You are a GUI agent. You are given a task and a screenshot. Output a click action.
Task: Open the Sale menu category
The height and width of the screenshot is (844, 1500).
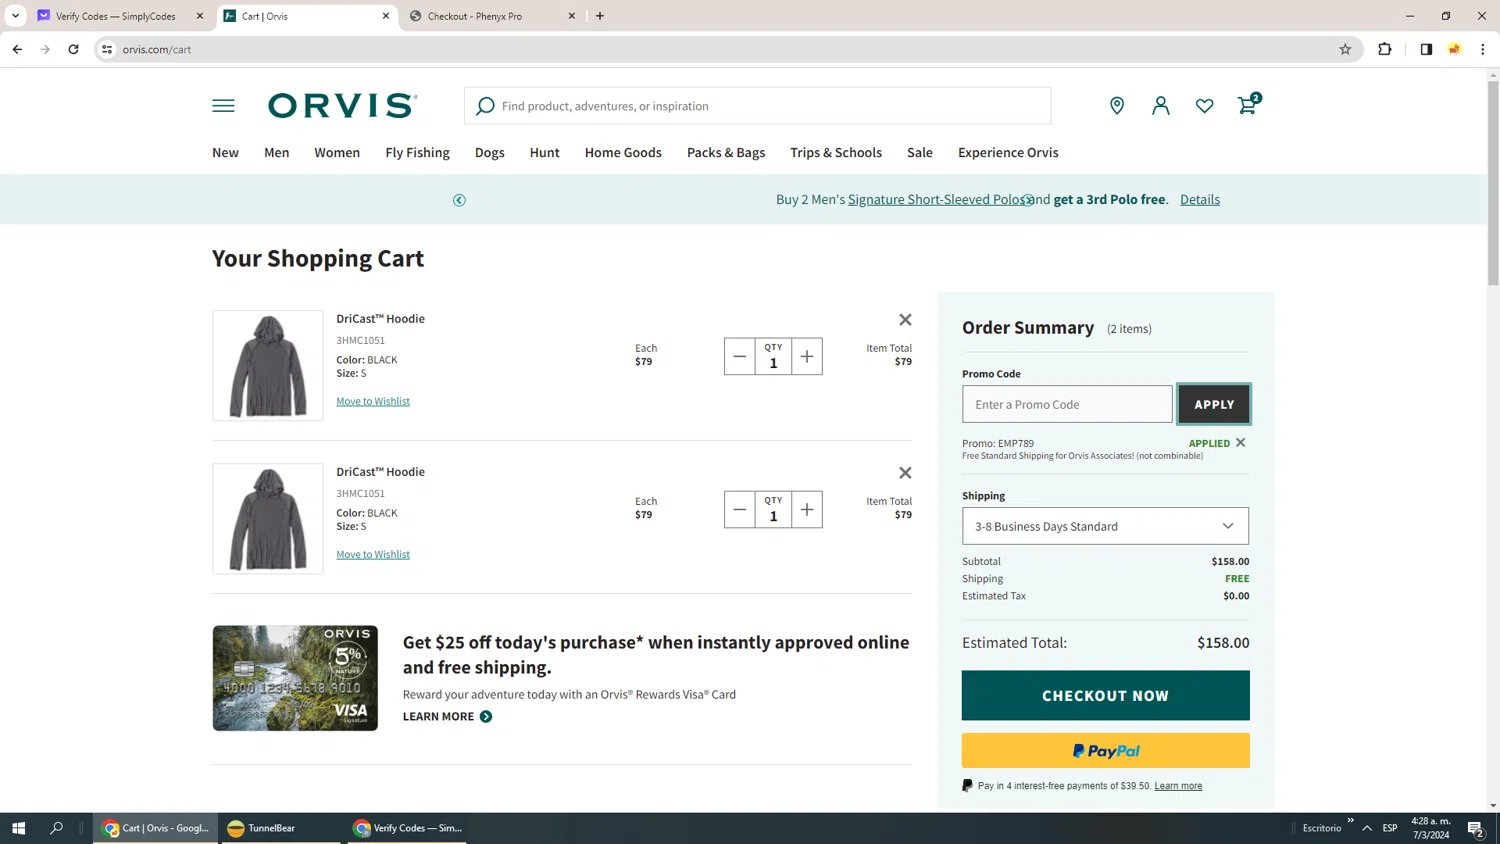coord(920,153)
